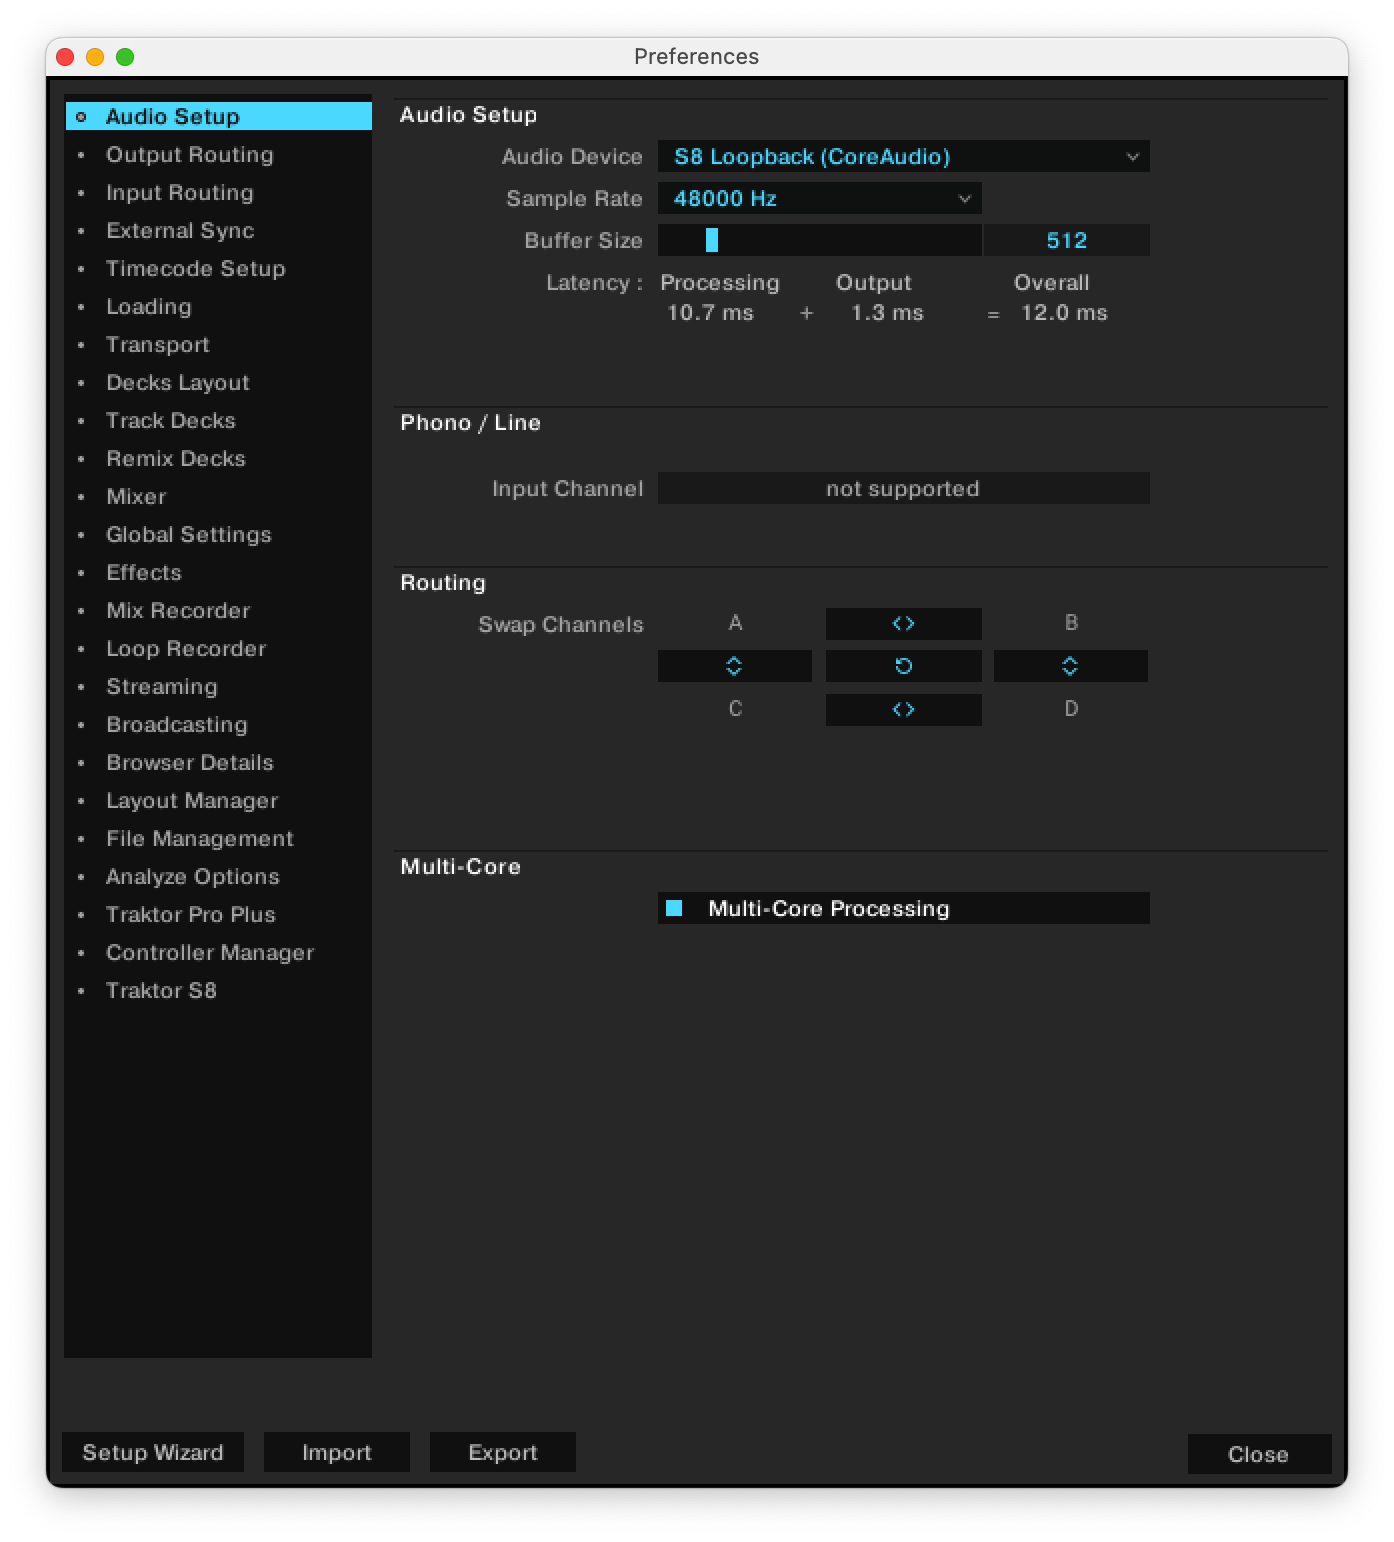The image size is (1394, 1542).
Task: Click the Overall latency value 12.0 ms
Action: (1064, 313)
